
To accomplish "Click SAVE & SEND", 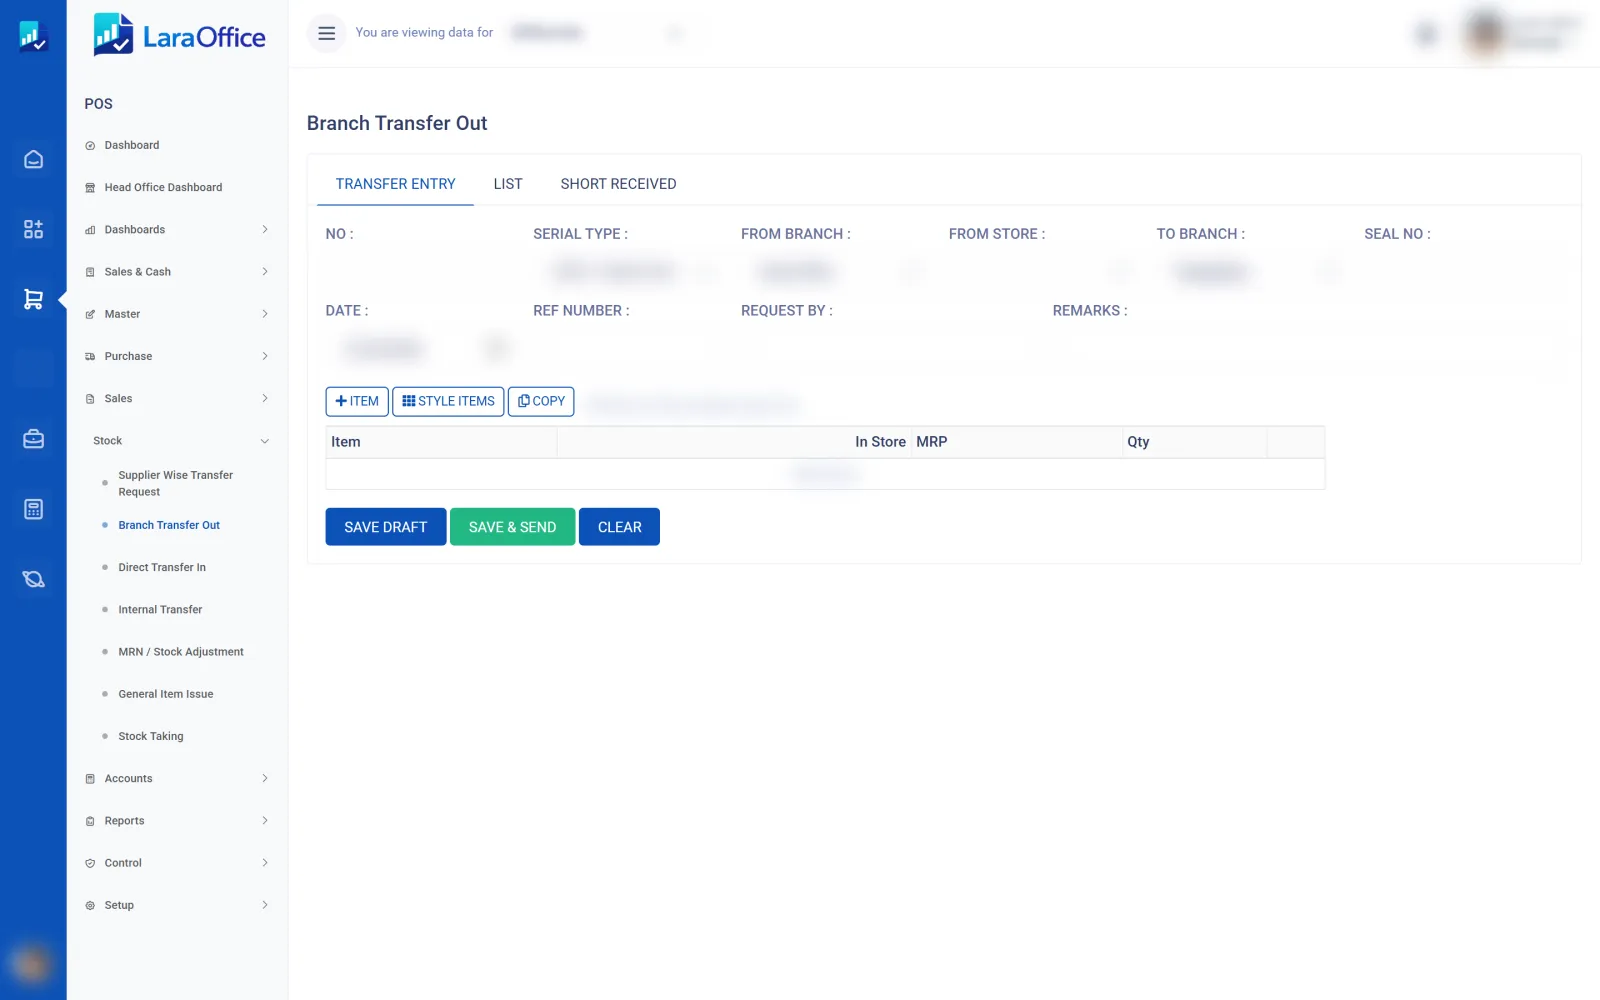I will pos(512,527).
